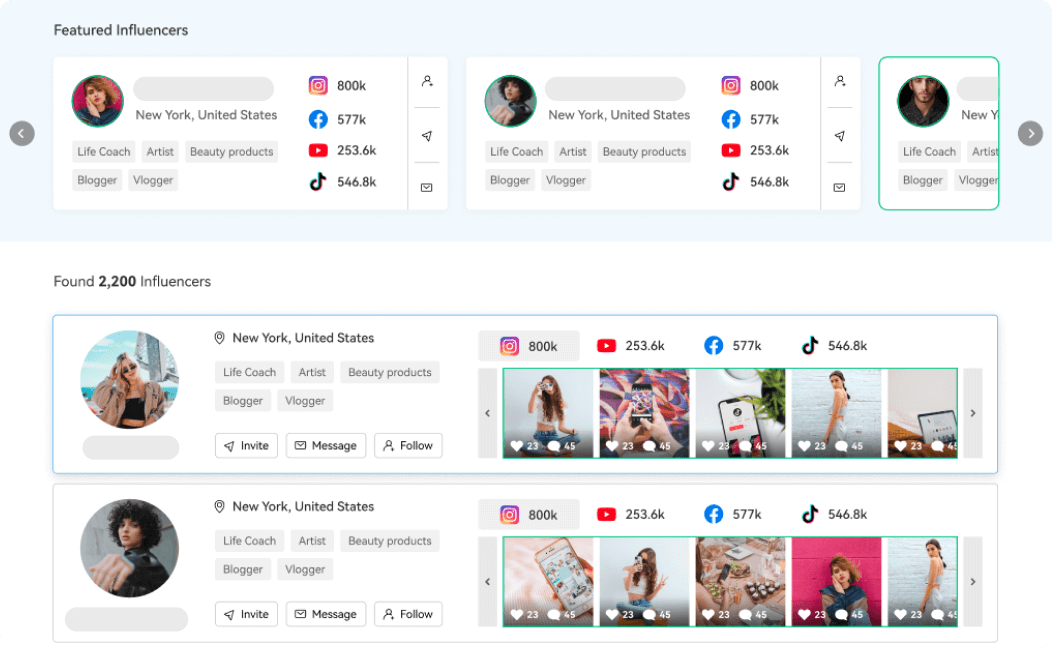Show next photos in first result gallery

pos(973,413)
